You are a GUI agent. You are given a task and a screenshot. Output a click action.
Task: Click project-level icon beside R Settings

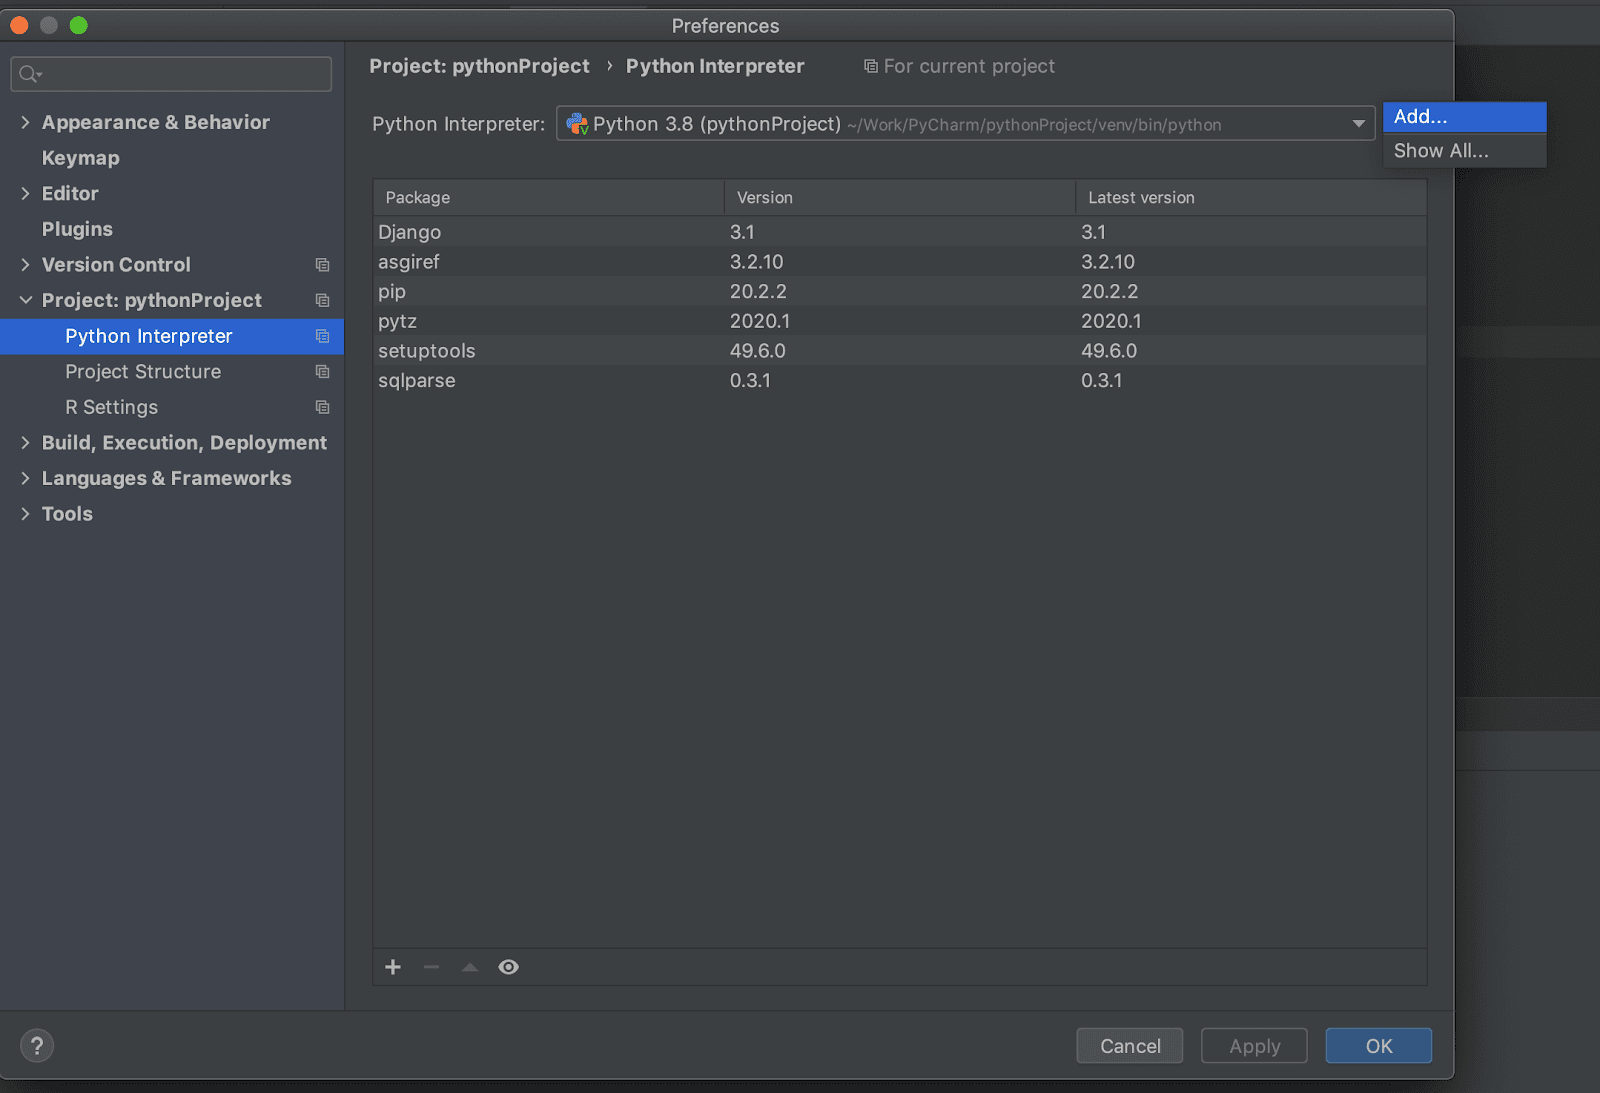322,408
